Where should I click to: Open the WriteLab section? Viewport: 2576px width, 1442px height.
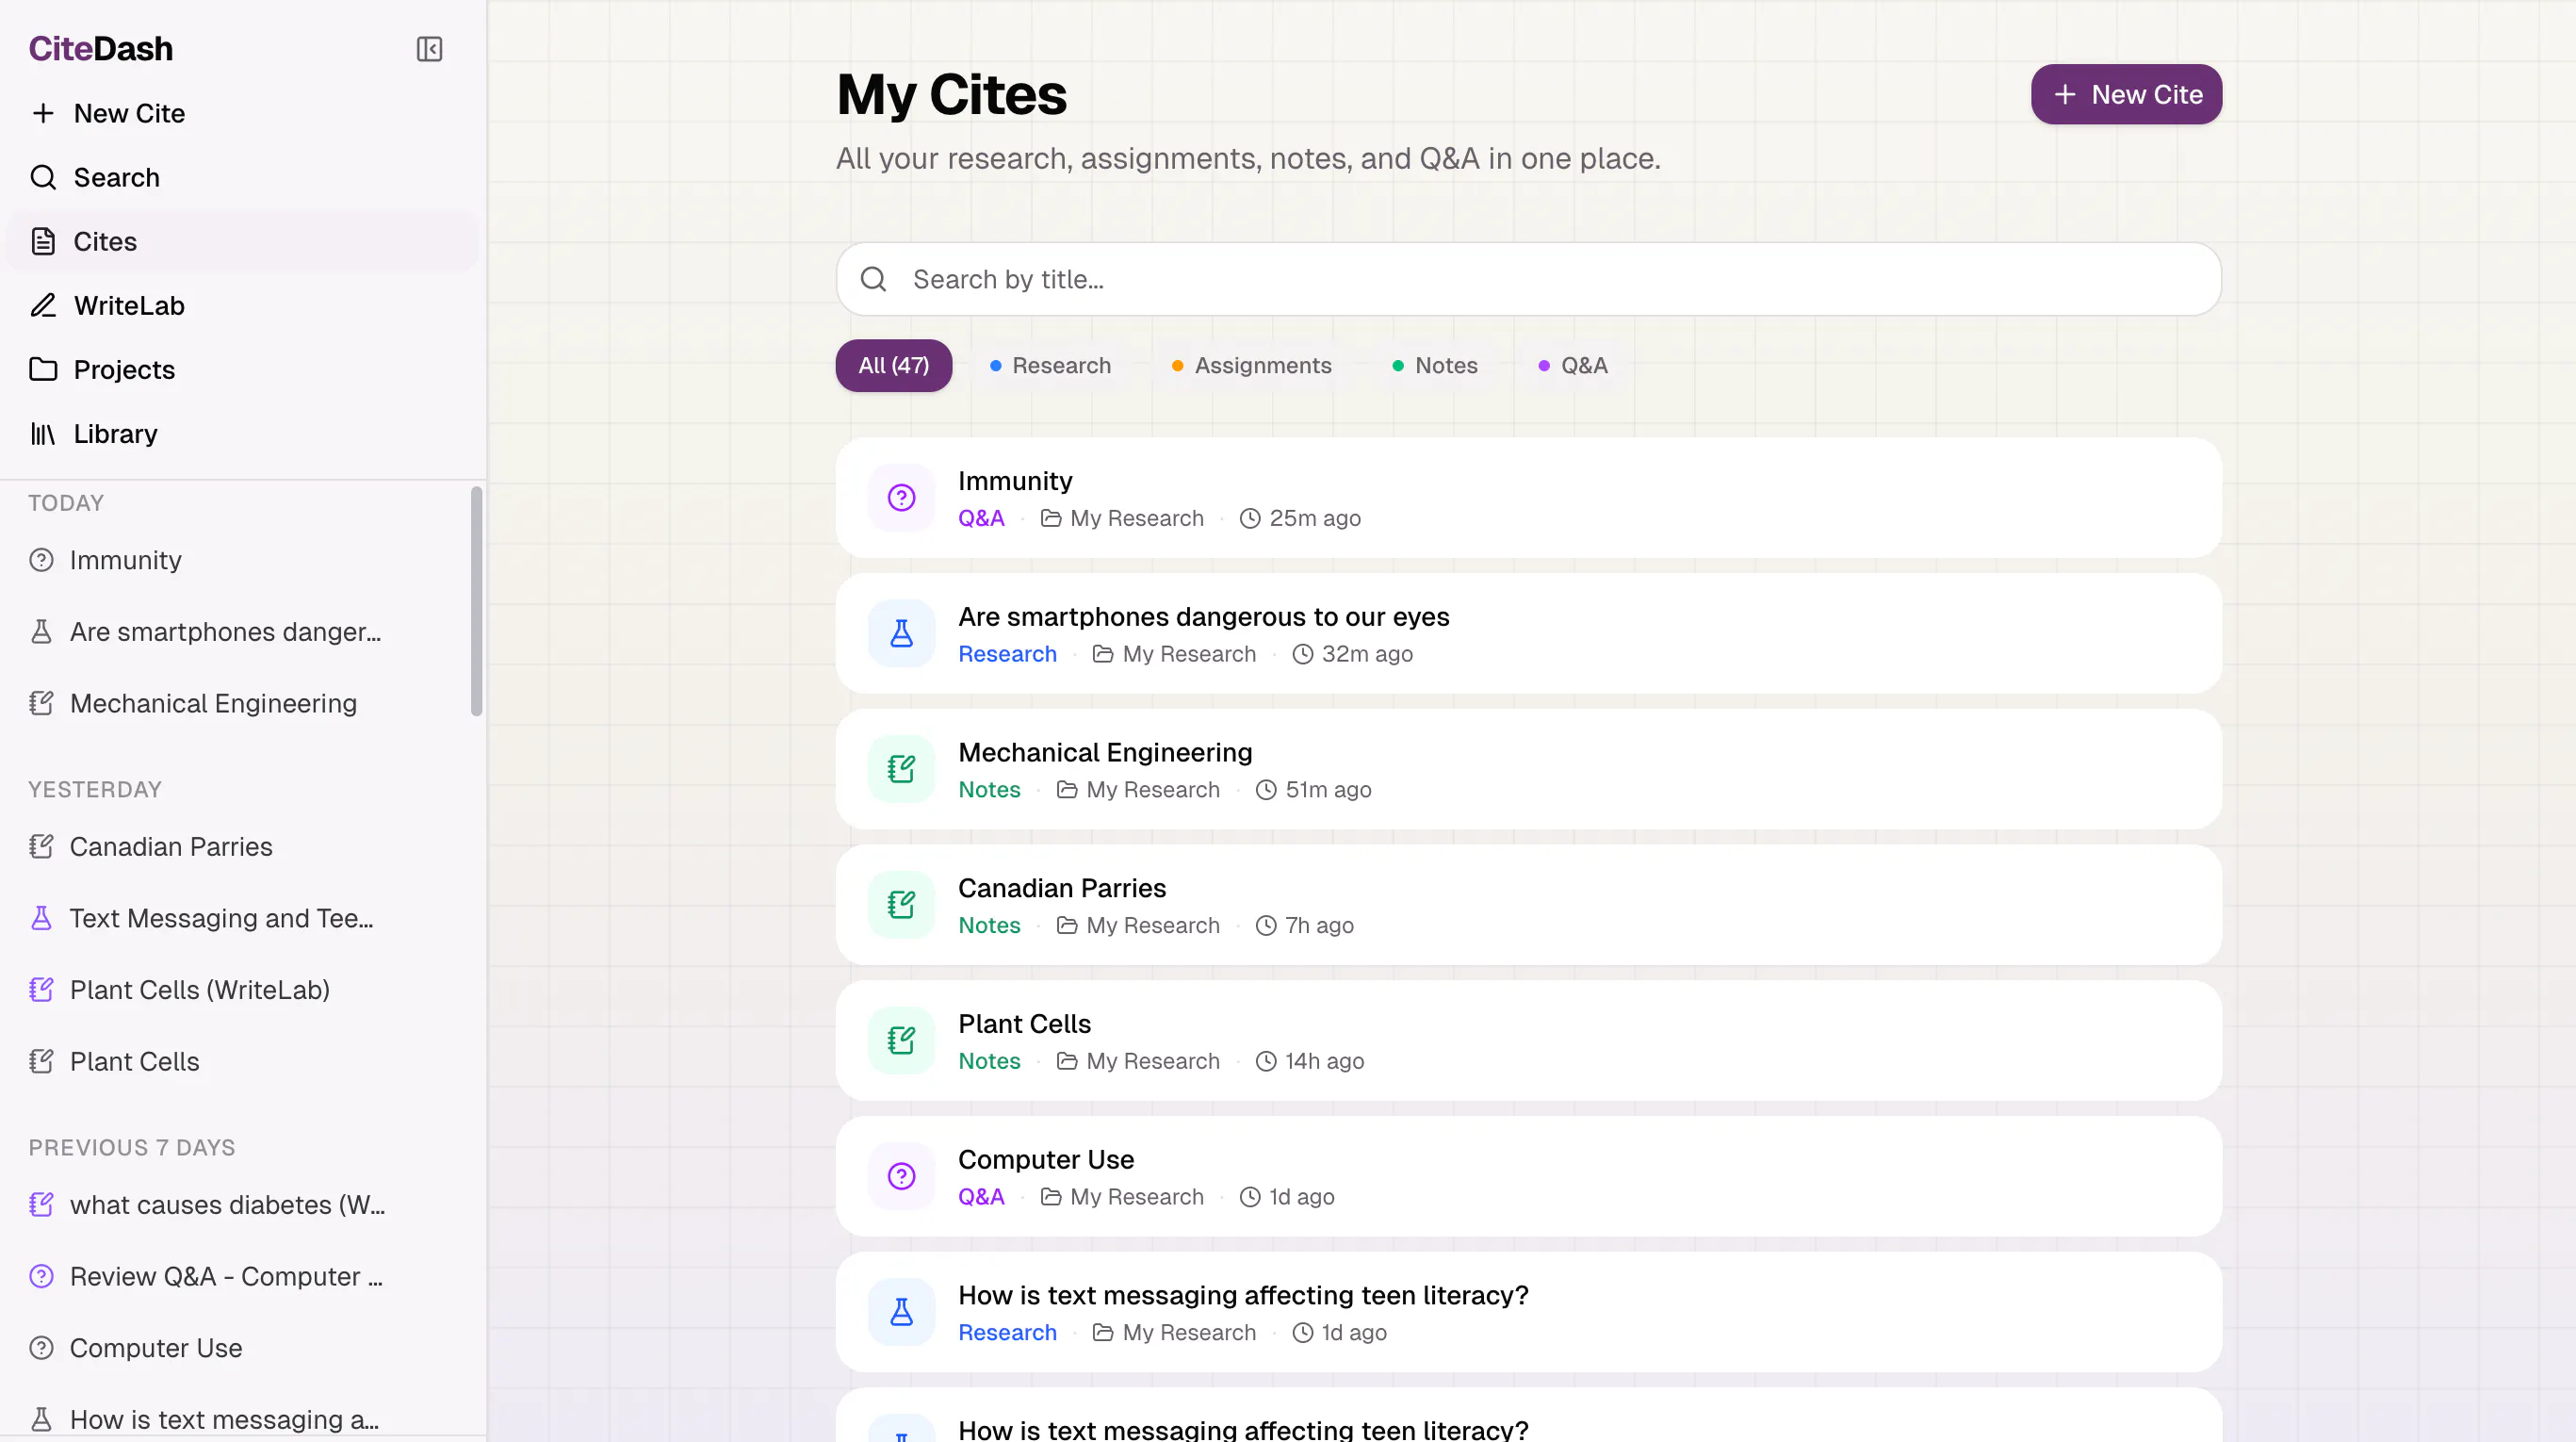(241, 305)
